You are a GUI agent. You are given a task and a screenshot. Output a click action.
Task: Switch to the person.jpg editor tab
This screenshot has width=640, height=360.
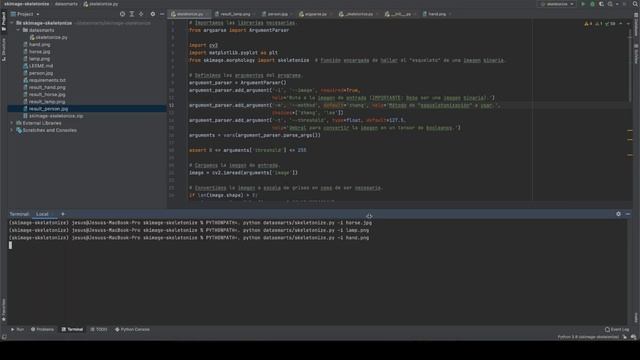(277, 14)
